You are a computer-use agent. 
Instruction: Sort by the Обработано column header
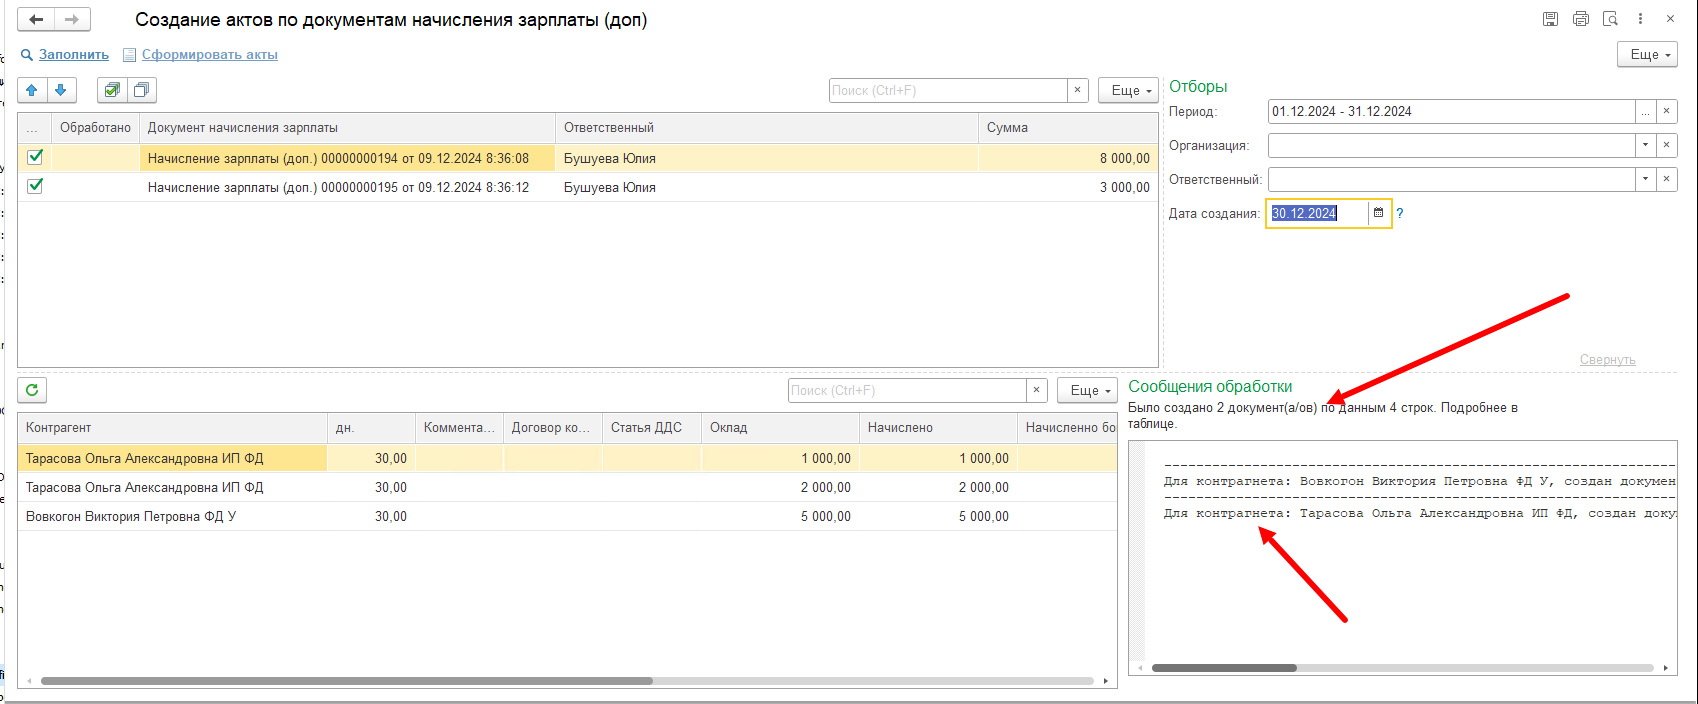tap(95, 127)
